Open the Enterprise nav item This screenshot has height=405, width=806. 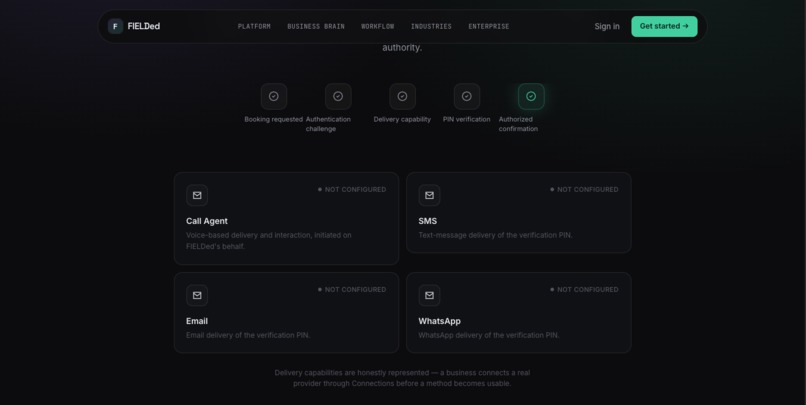488,26
